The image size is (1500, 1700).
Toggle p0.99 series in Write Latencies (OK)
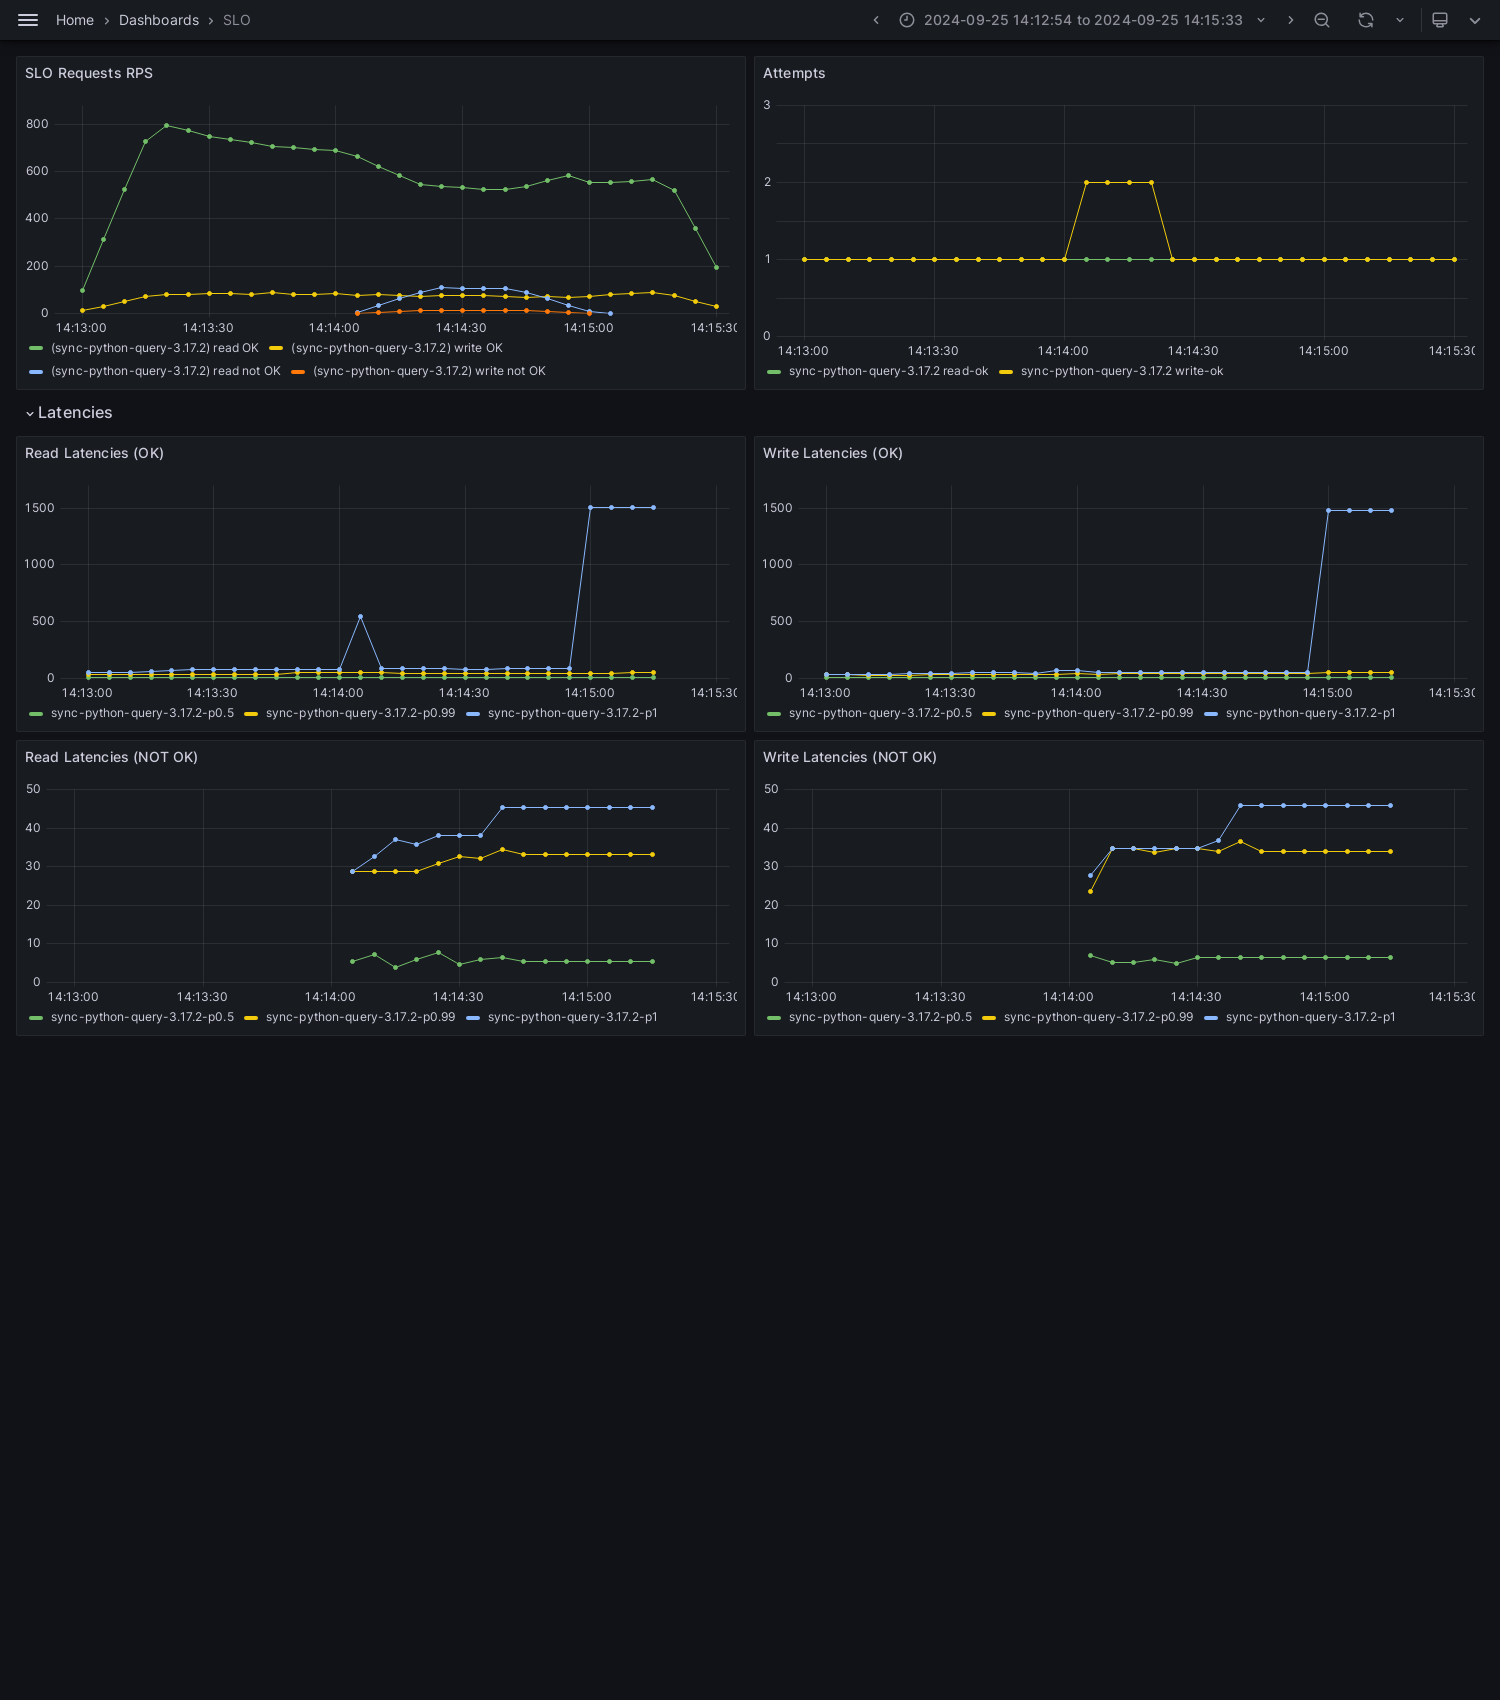[x=1098, y=713]
